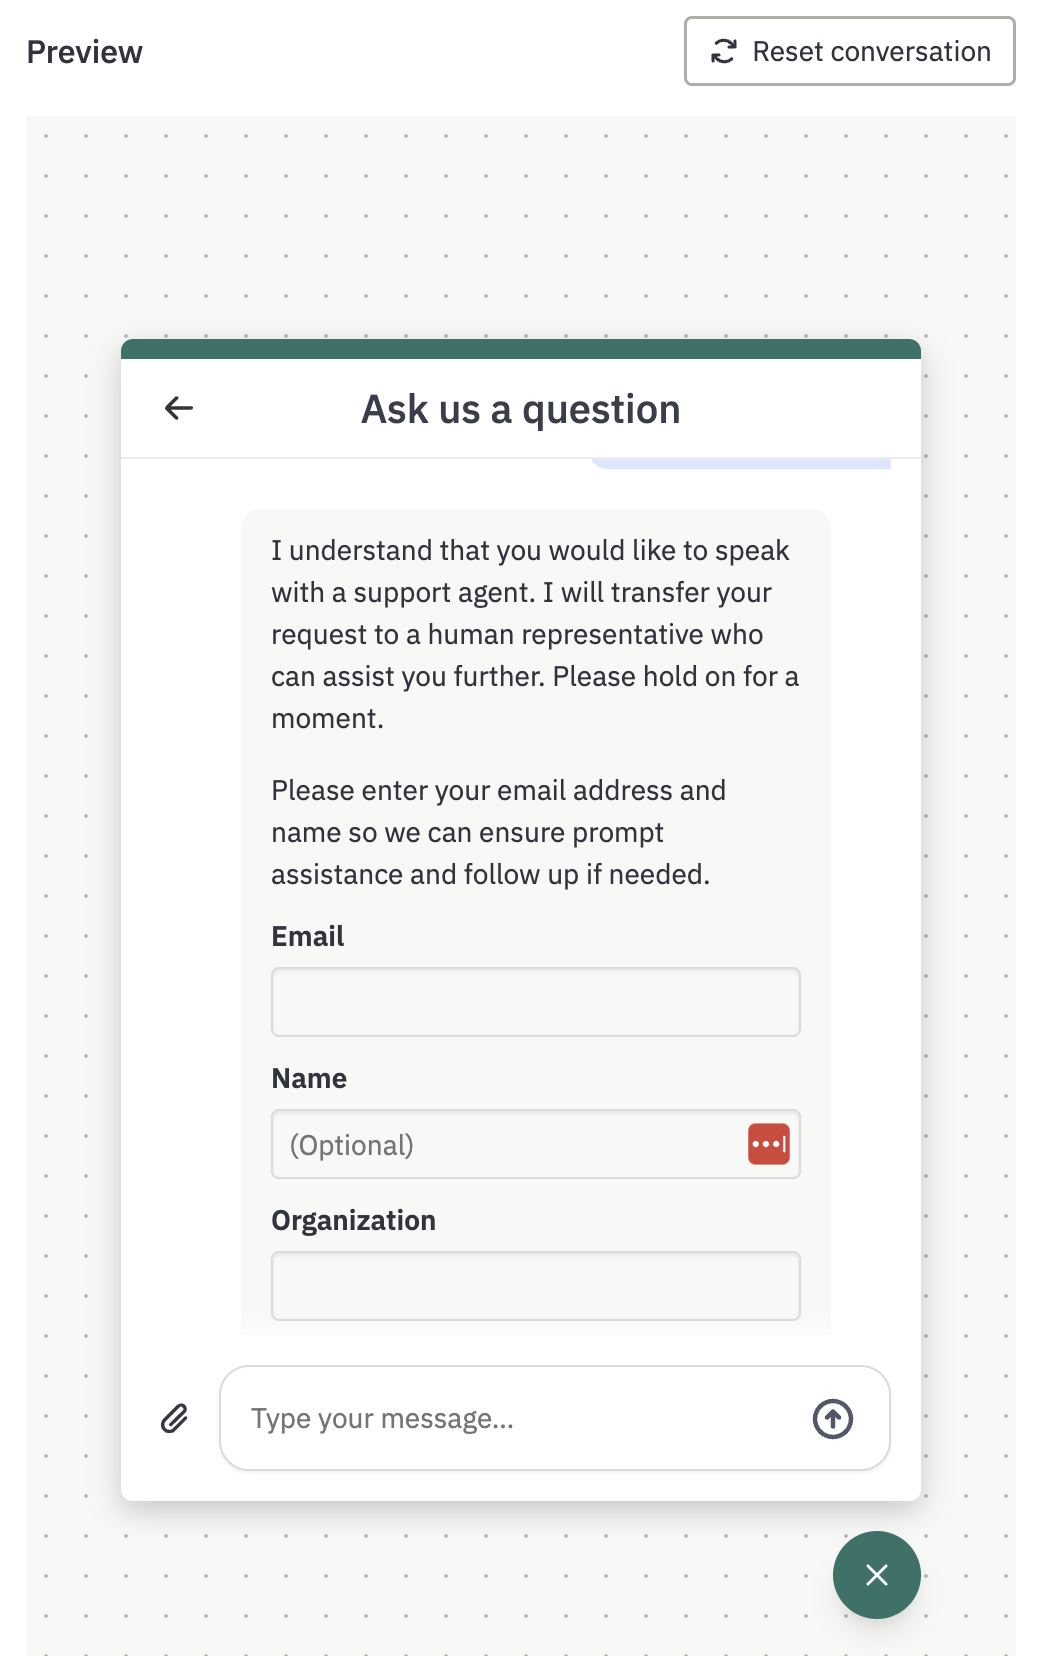This screenshot has width=1052, height=1656.
Task: Click the Ask us a question title
Action: 521,409
